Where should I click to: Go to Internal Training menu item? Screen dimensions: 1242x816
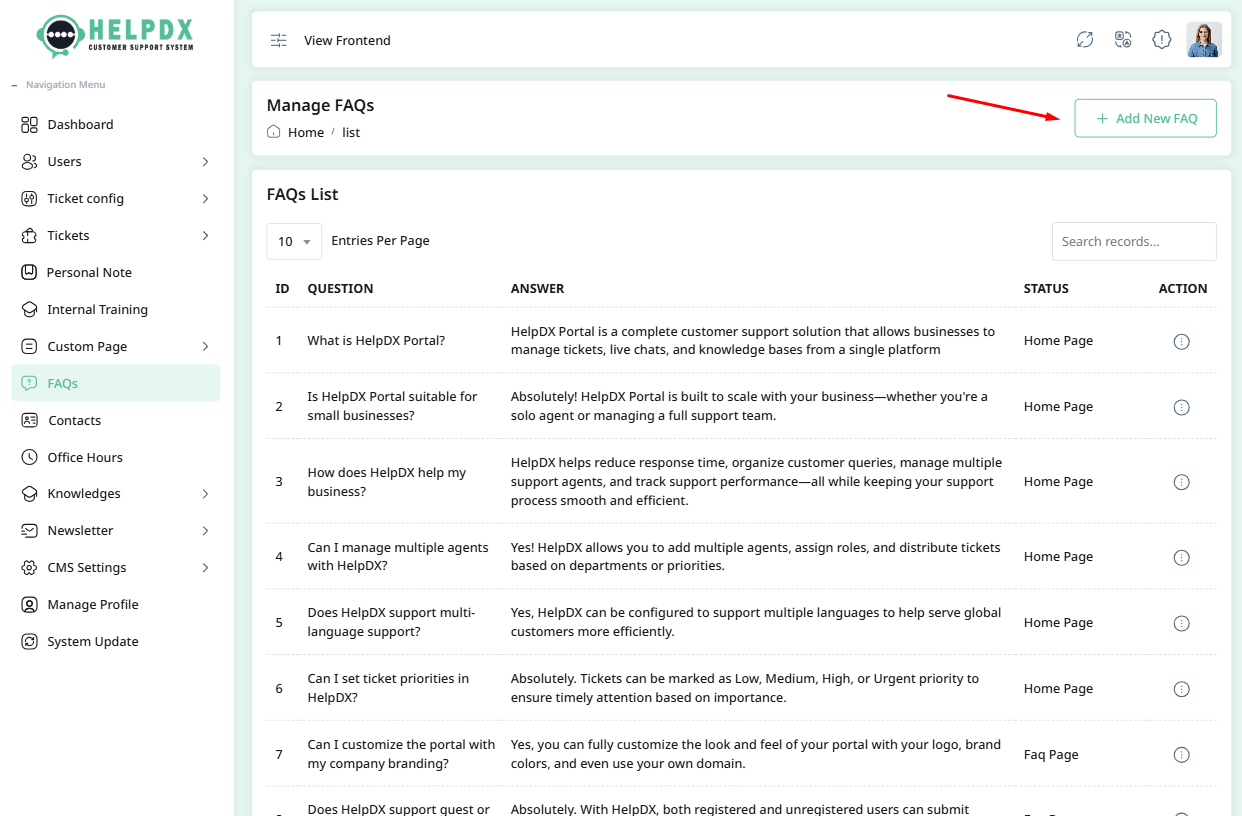116,310
